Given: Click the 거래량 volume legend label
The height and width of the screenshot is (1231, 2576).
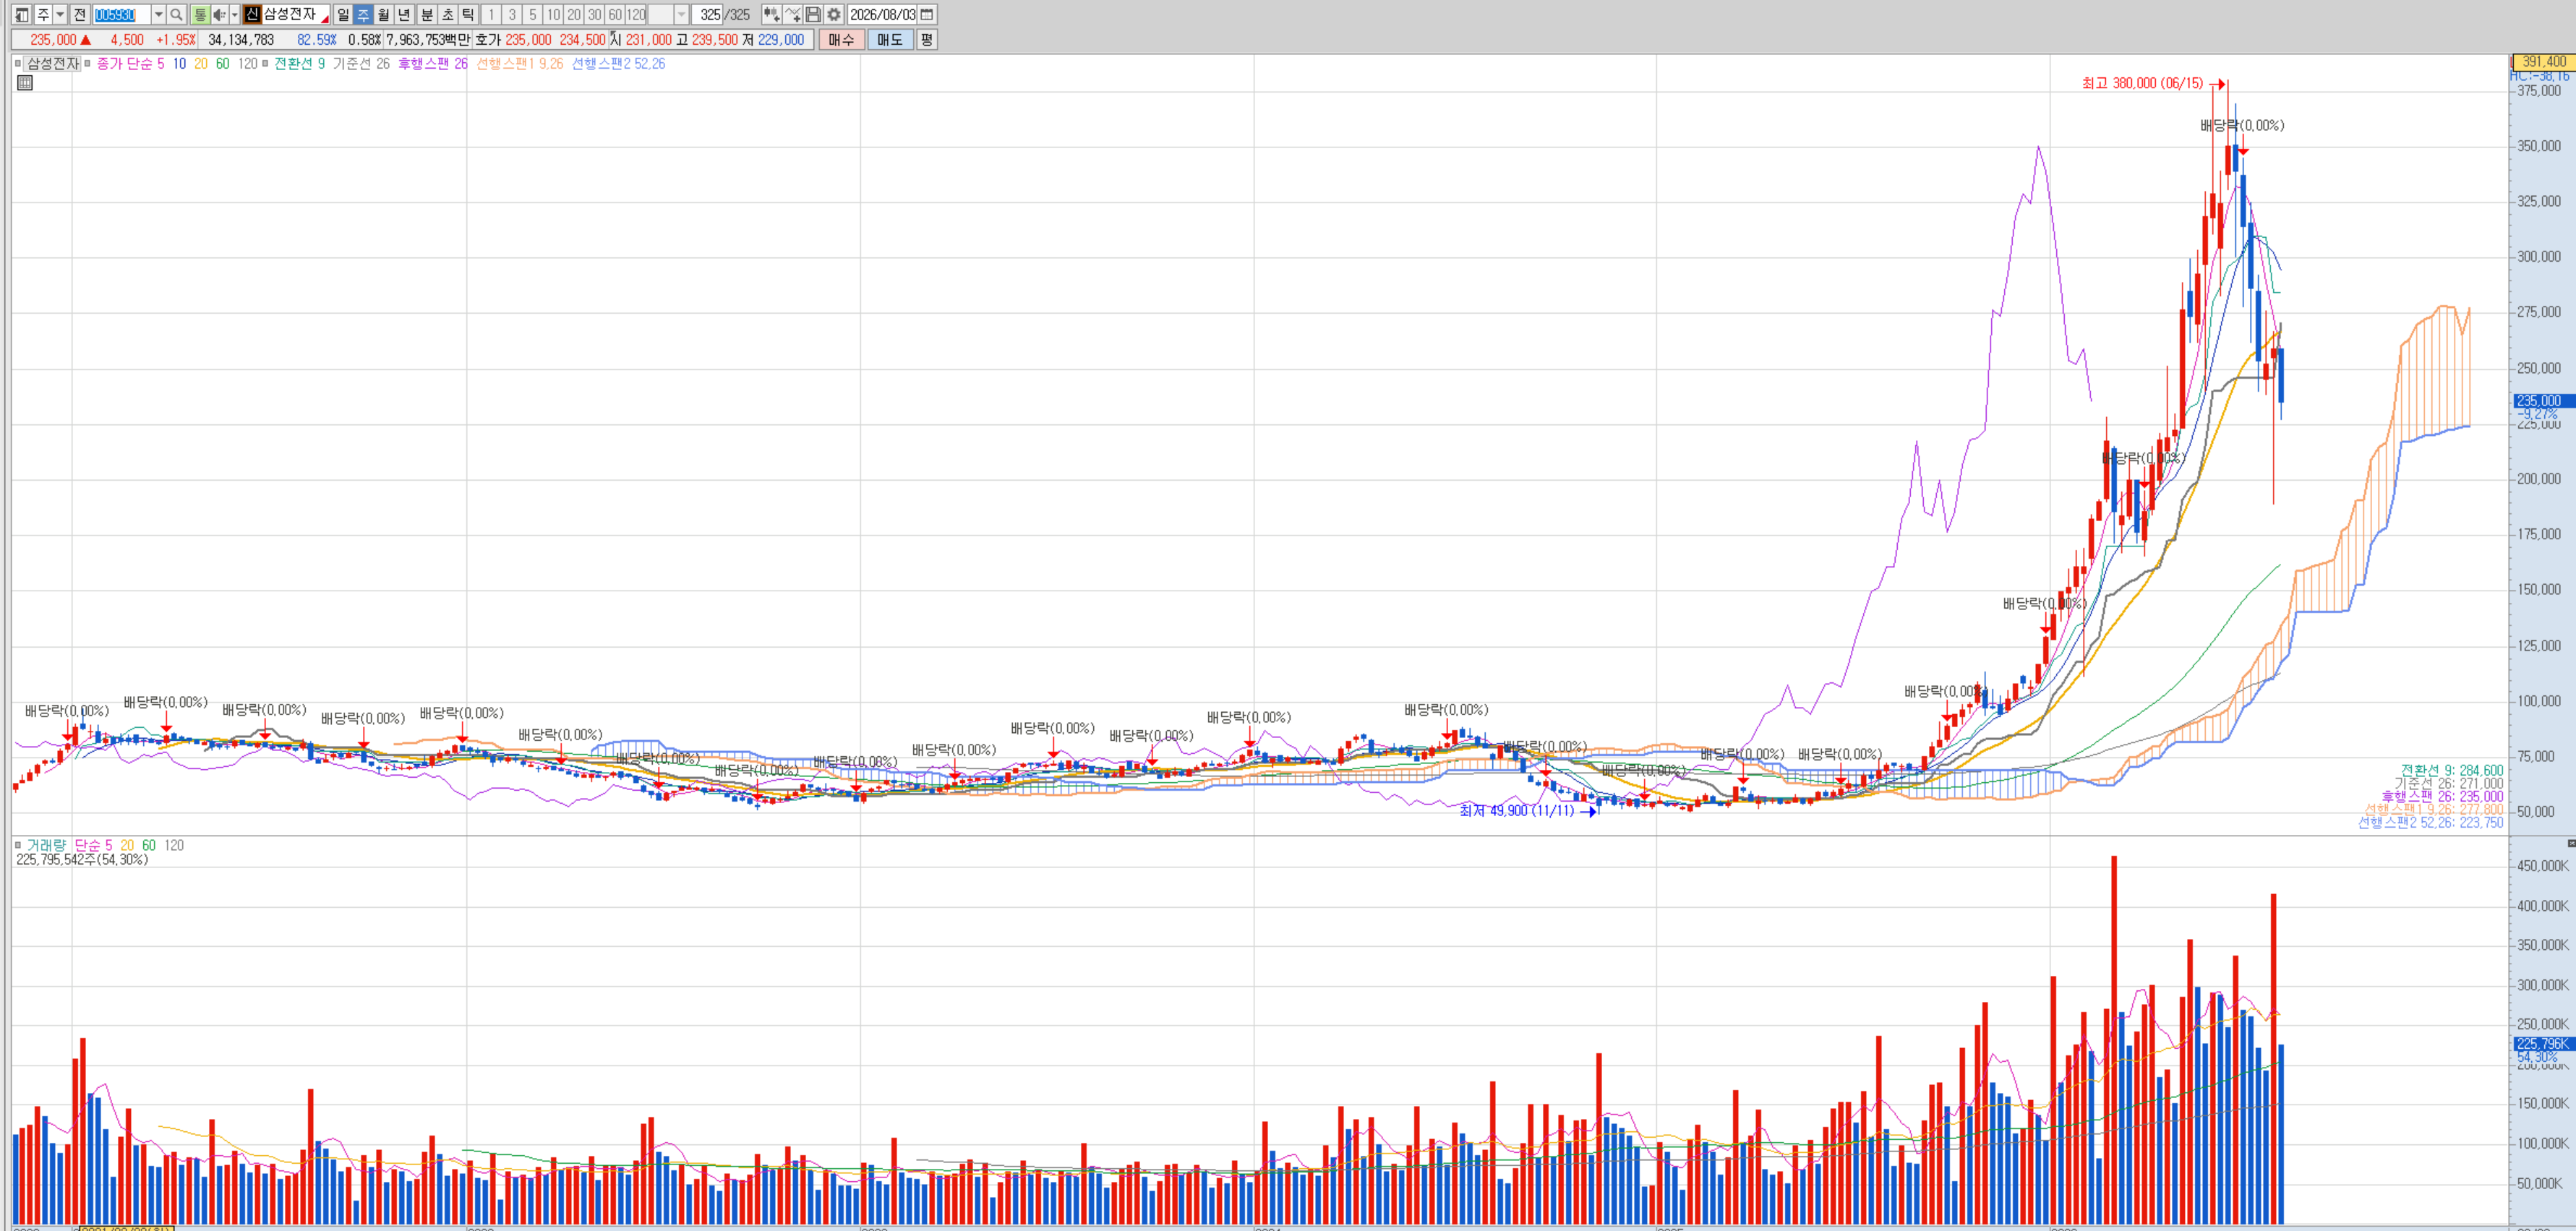Looking at the screenshot, I should [46, 845].
